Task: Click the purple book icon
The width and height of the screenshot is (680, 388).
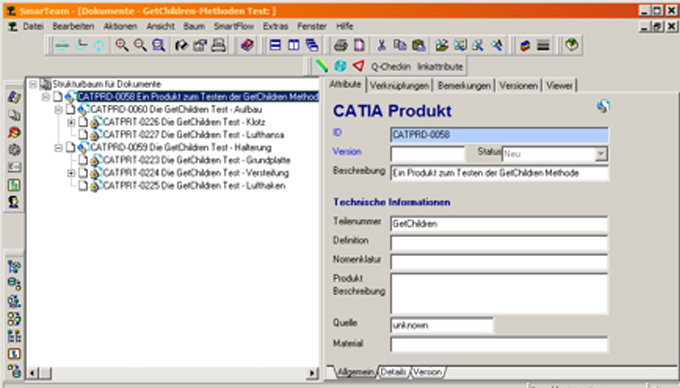Action: pyautogui.click(x=247, y=45)
